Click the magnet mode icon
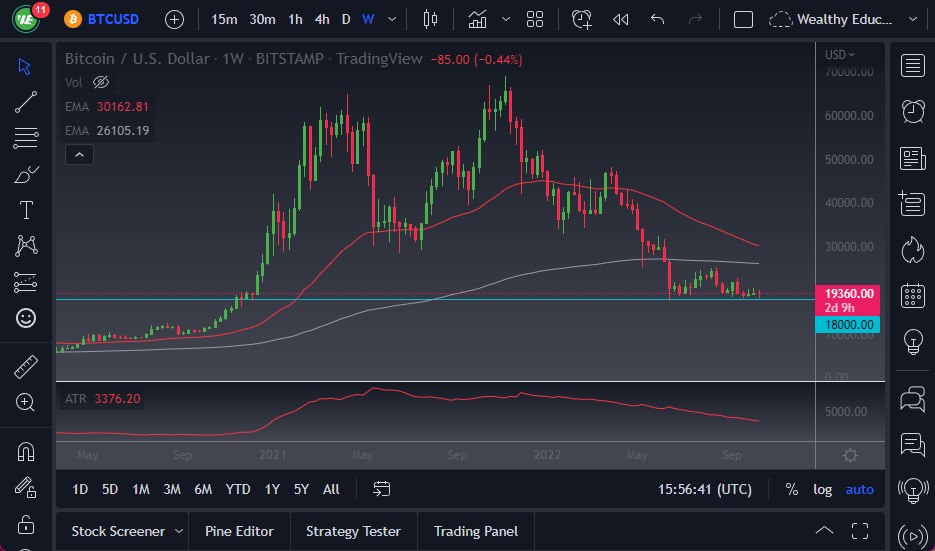935x551 pixels. 26,451
